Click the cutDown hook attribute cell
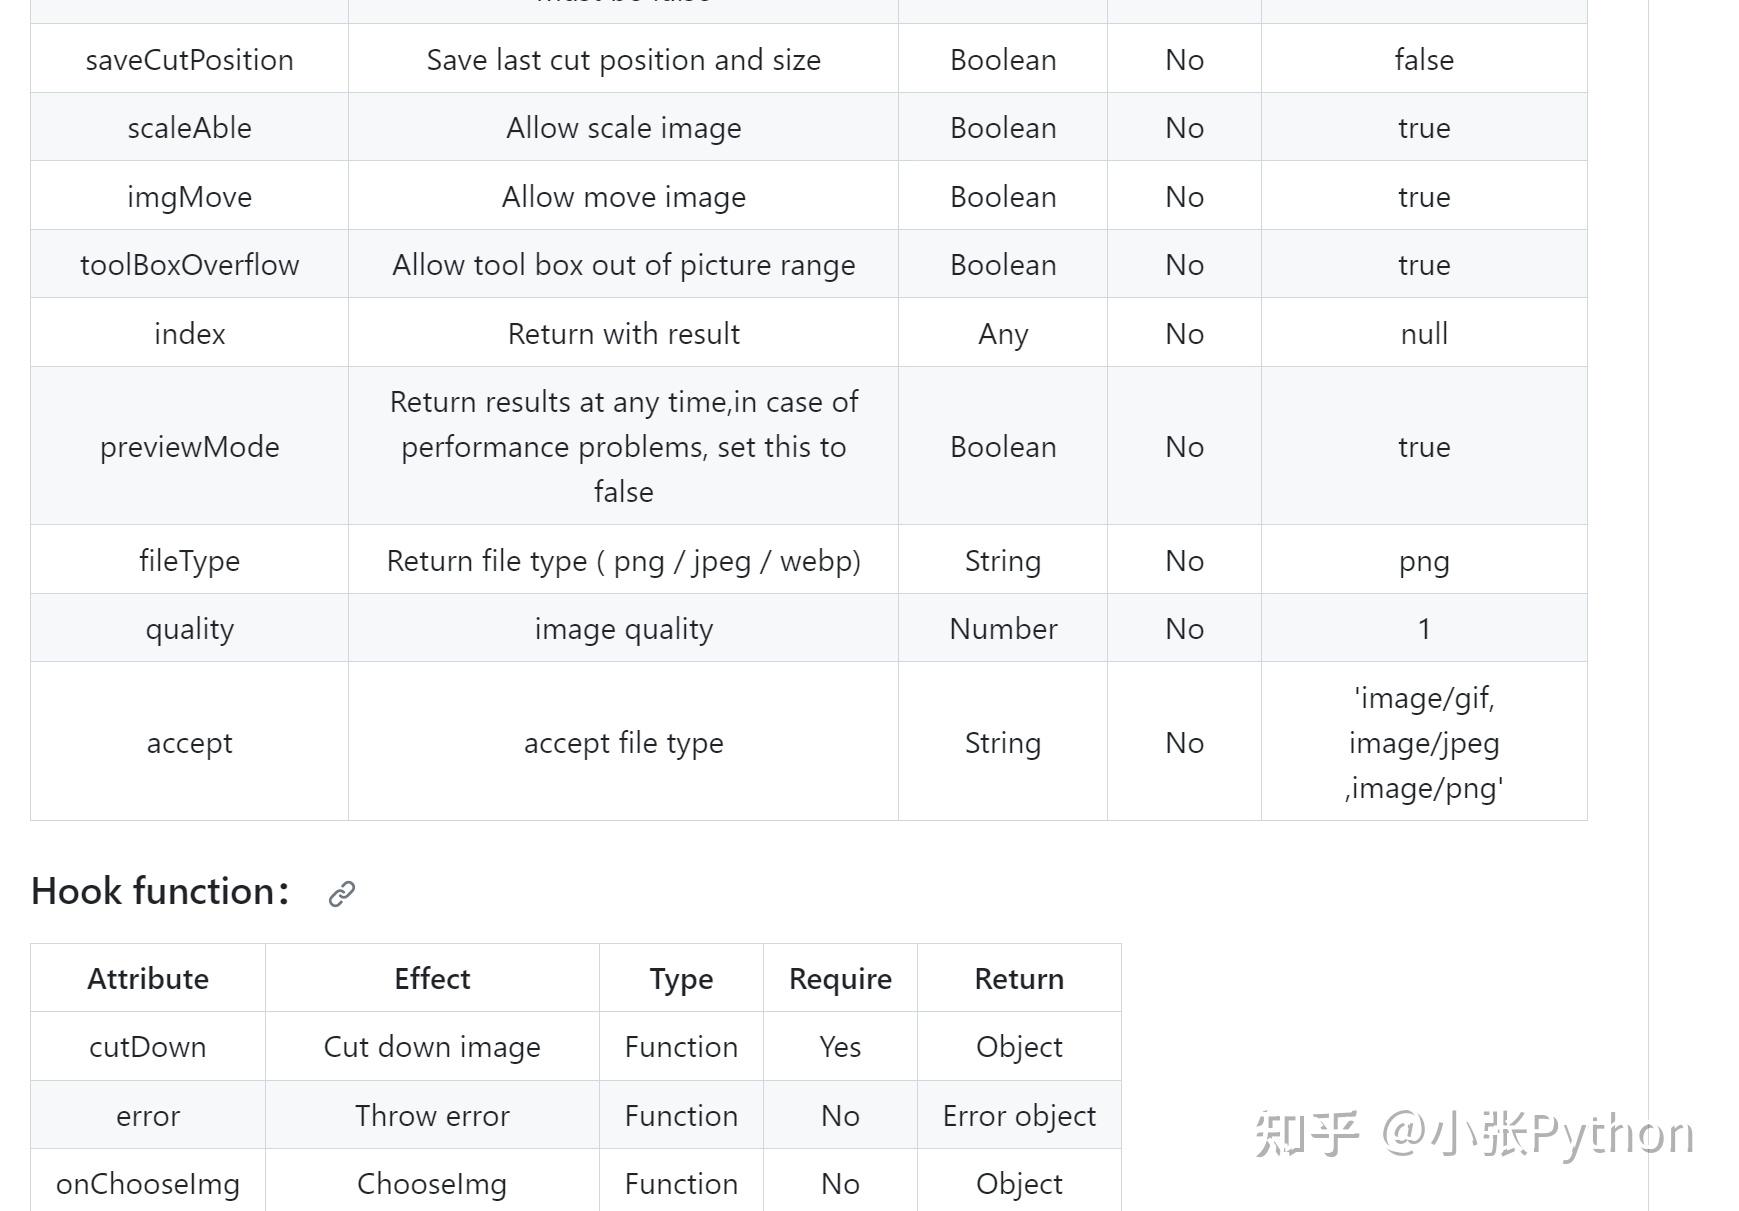 coord(148,1047)
